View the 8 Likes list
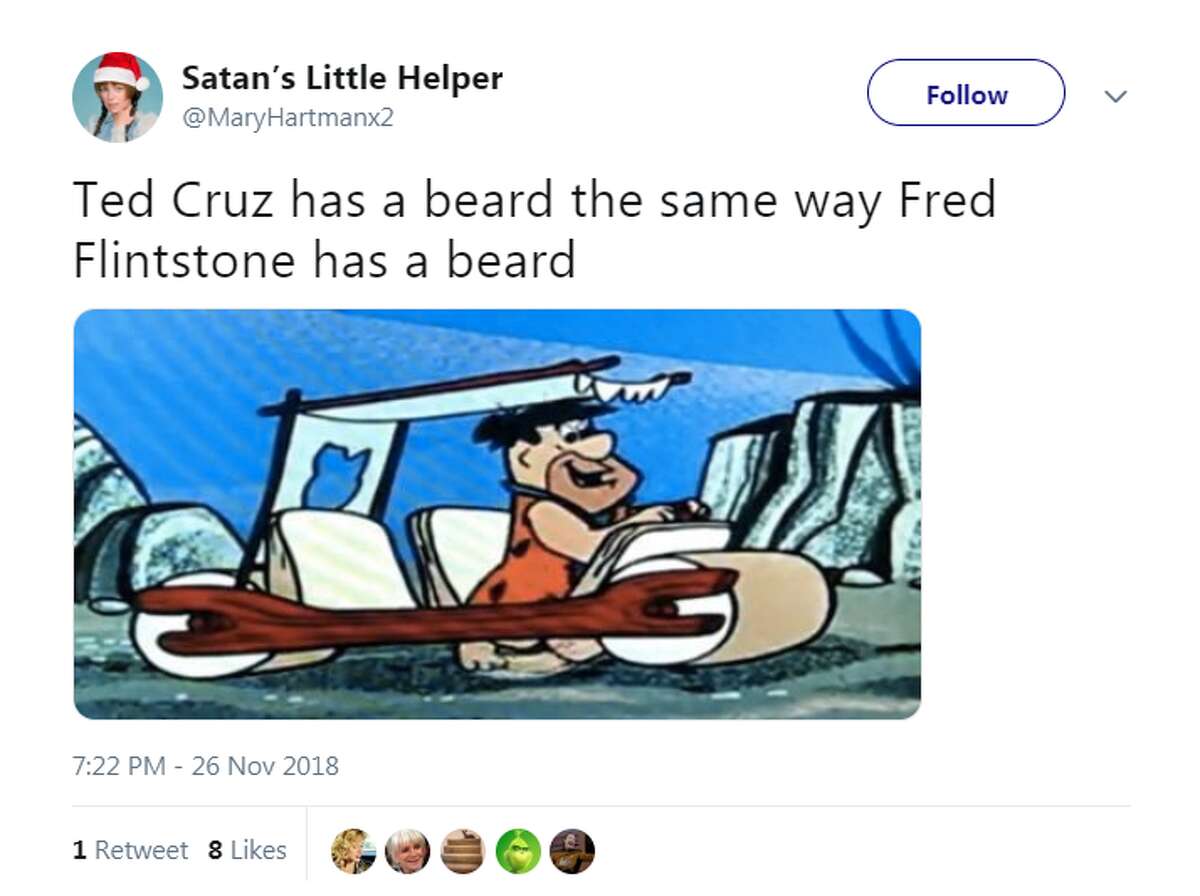This screenshot has width=1200, height=896. (247, 850)
